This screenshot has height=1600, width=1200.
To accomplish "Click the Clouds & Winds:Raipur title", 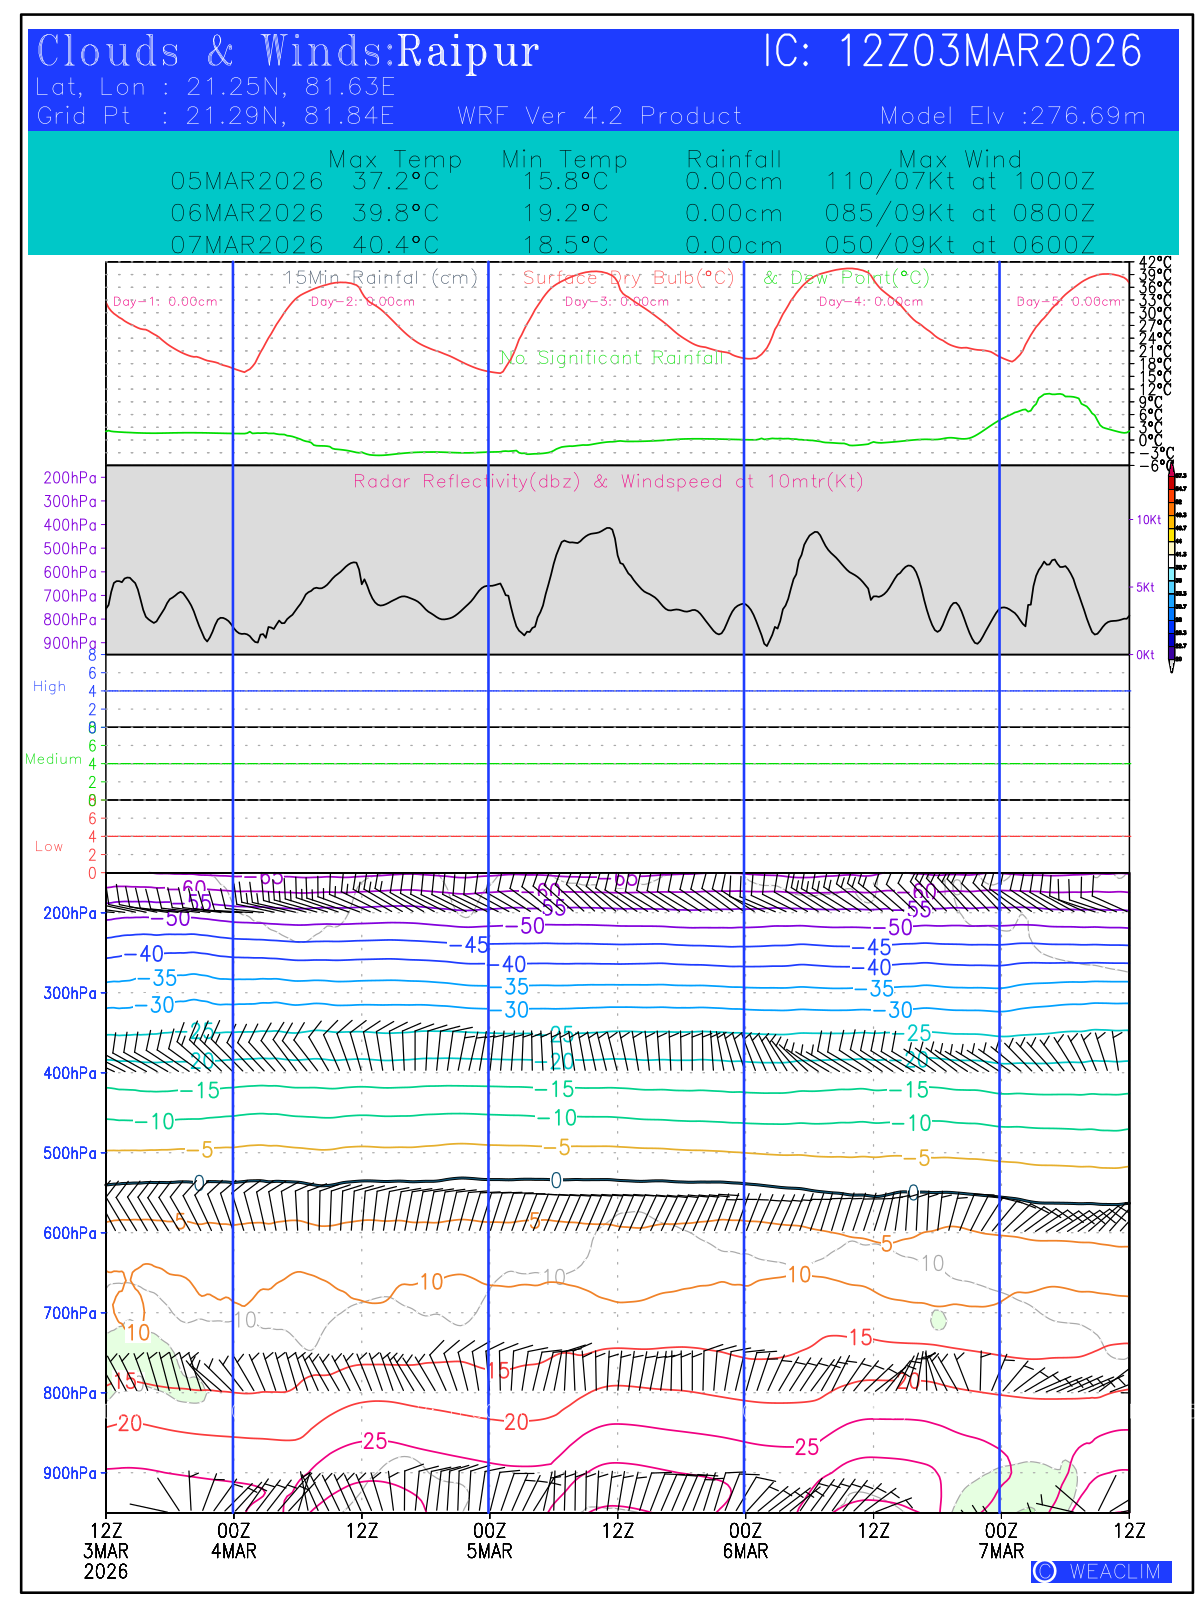I will 288,52.
